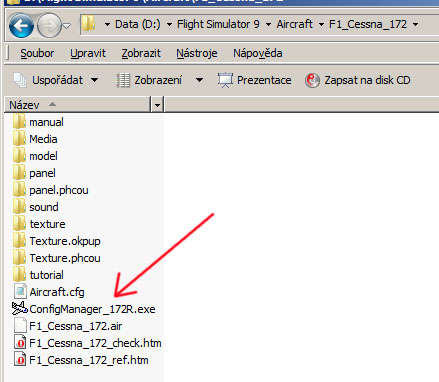
Task: Select the folder name Texture.okpup
Action: pos(65,241)
